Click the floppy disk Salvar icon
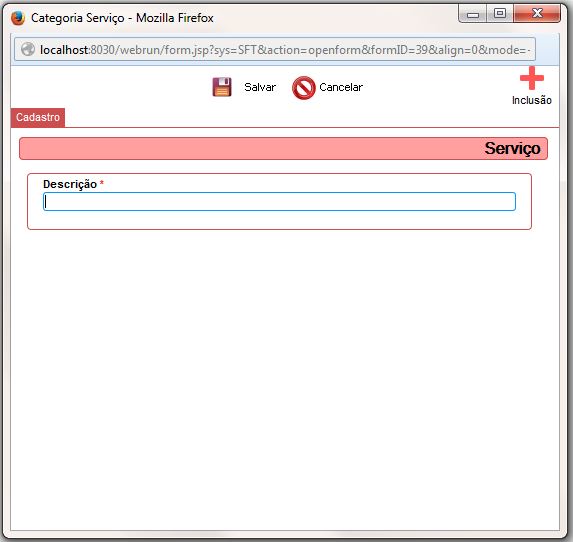The image size is (573, 542). [x=222, y=87]
